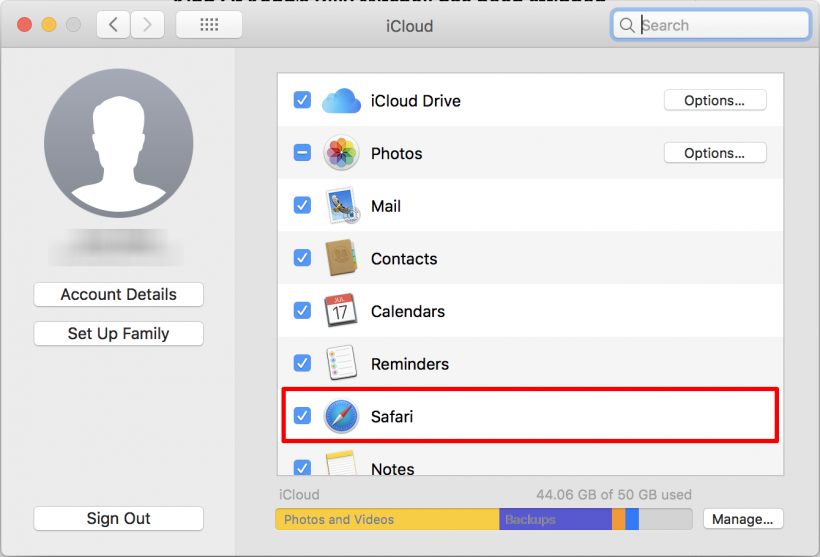
Task: Click the iCloud window title
Action: (x=409, y=26)
